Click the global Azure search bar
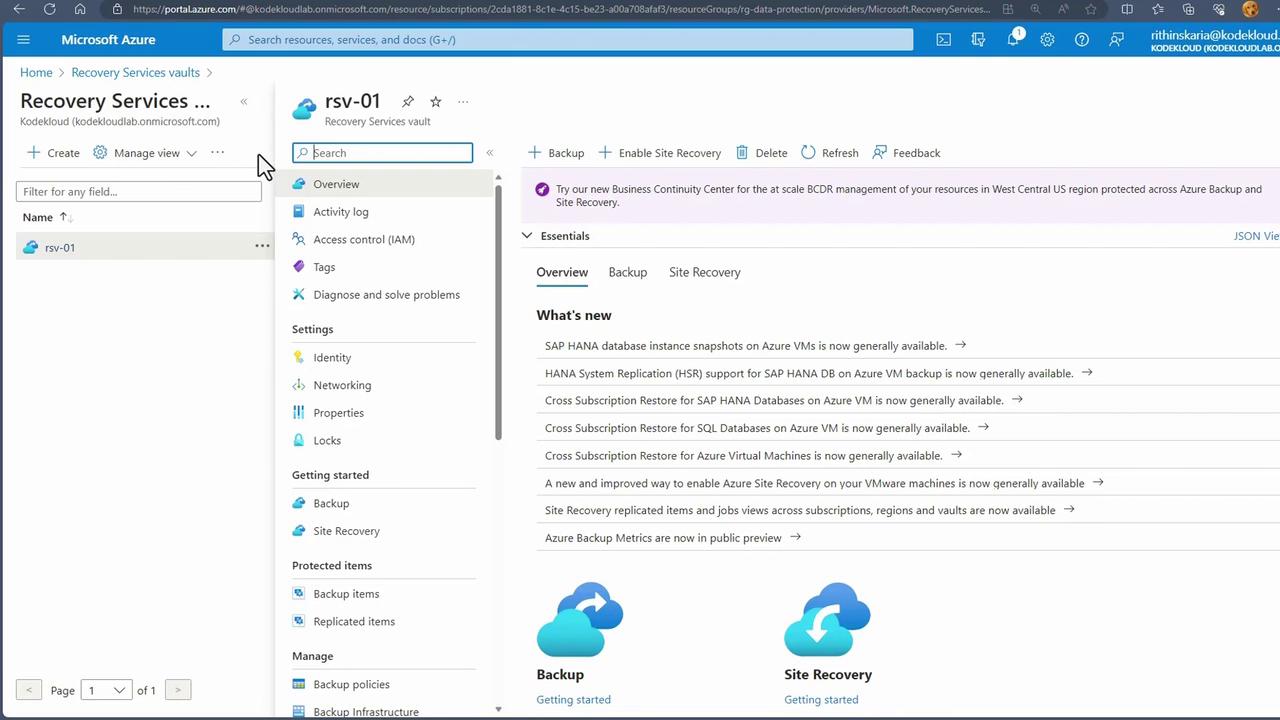 [568, 40]
